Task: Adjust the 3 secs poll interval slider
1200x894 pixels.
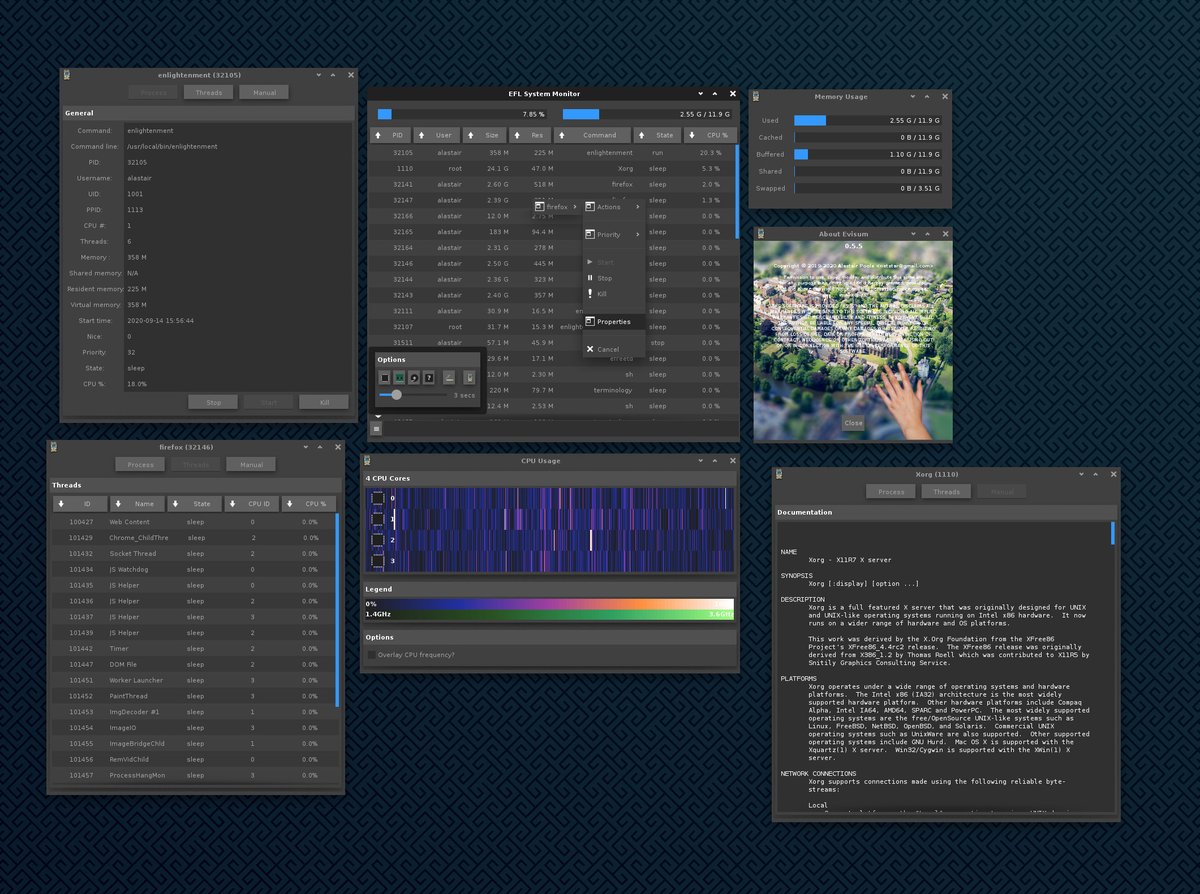Action: tap(412, 395)
